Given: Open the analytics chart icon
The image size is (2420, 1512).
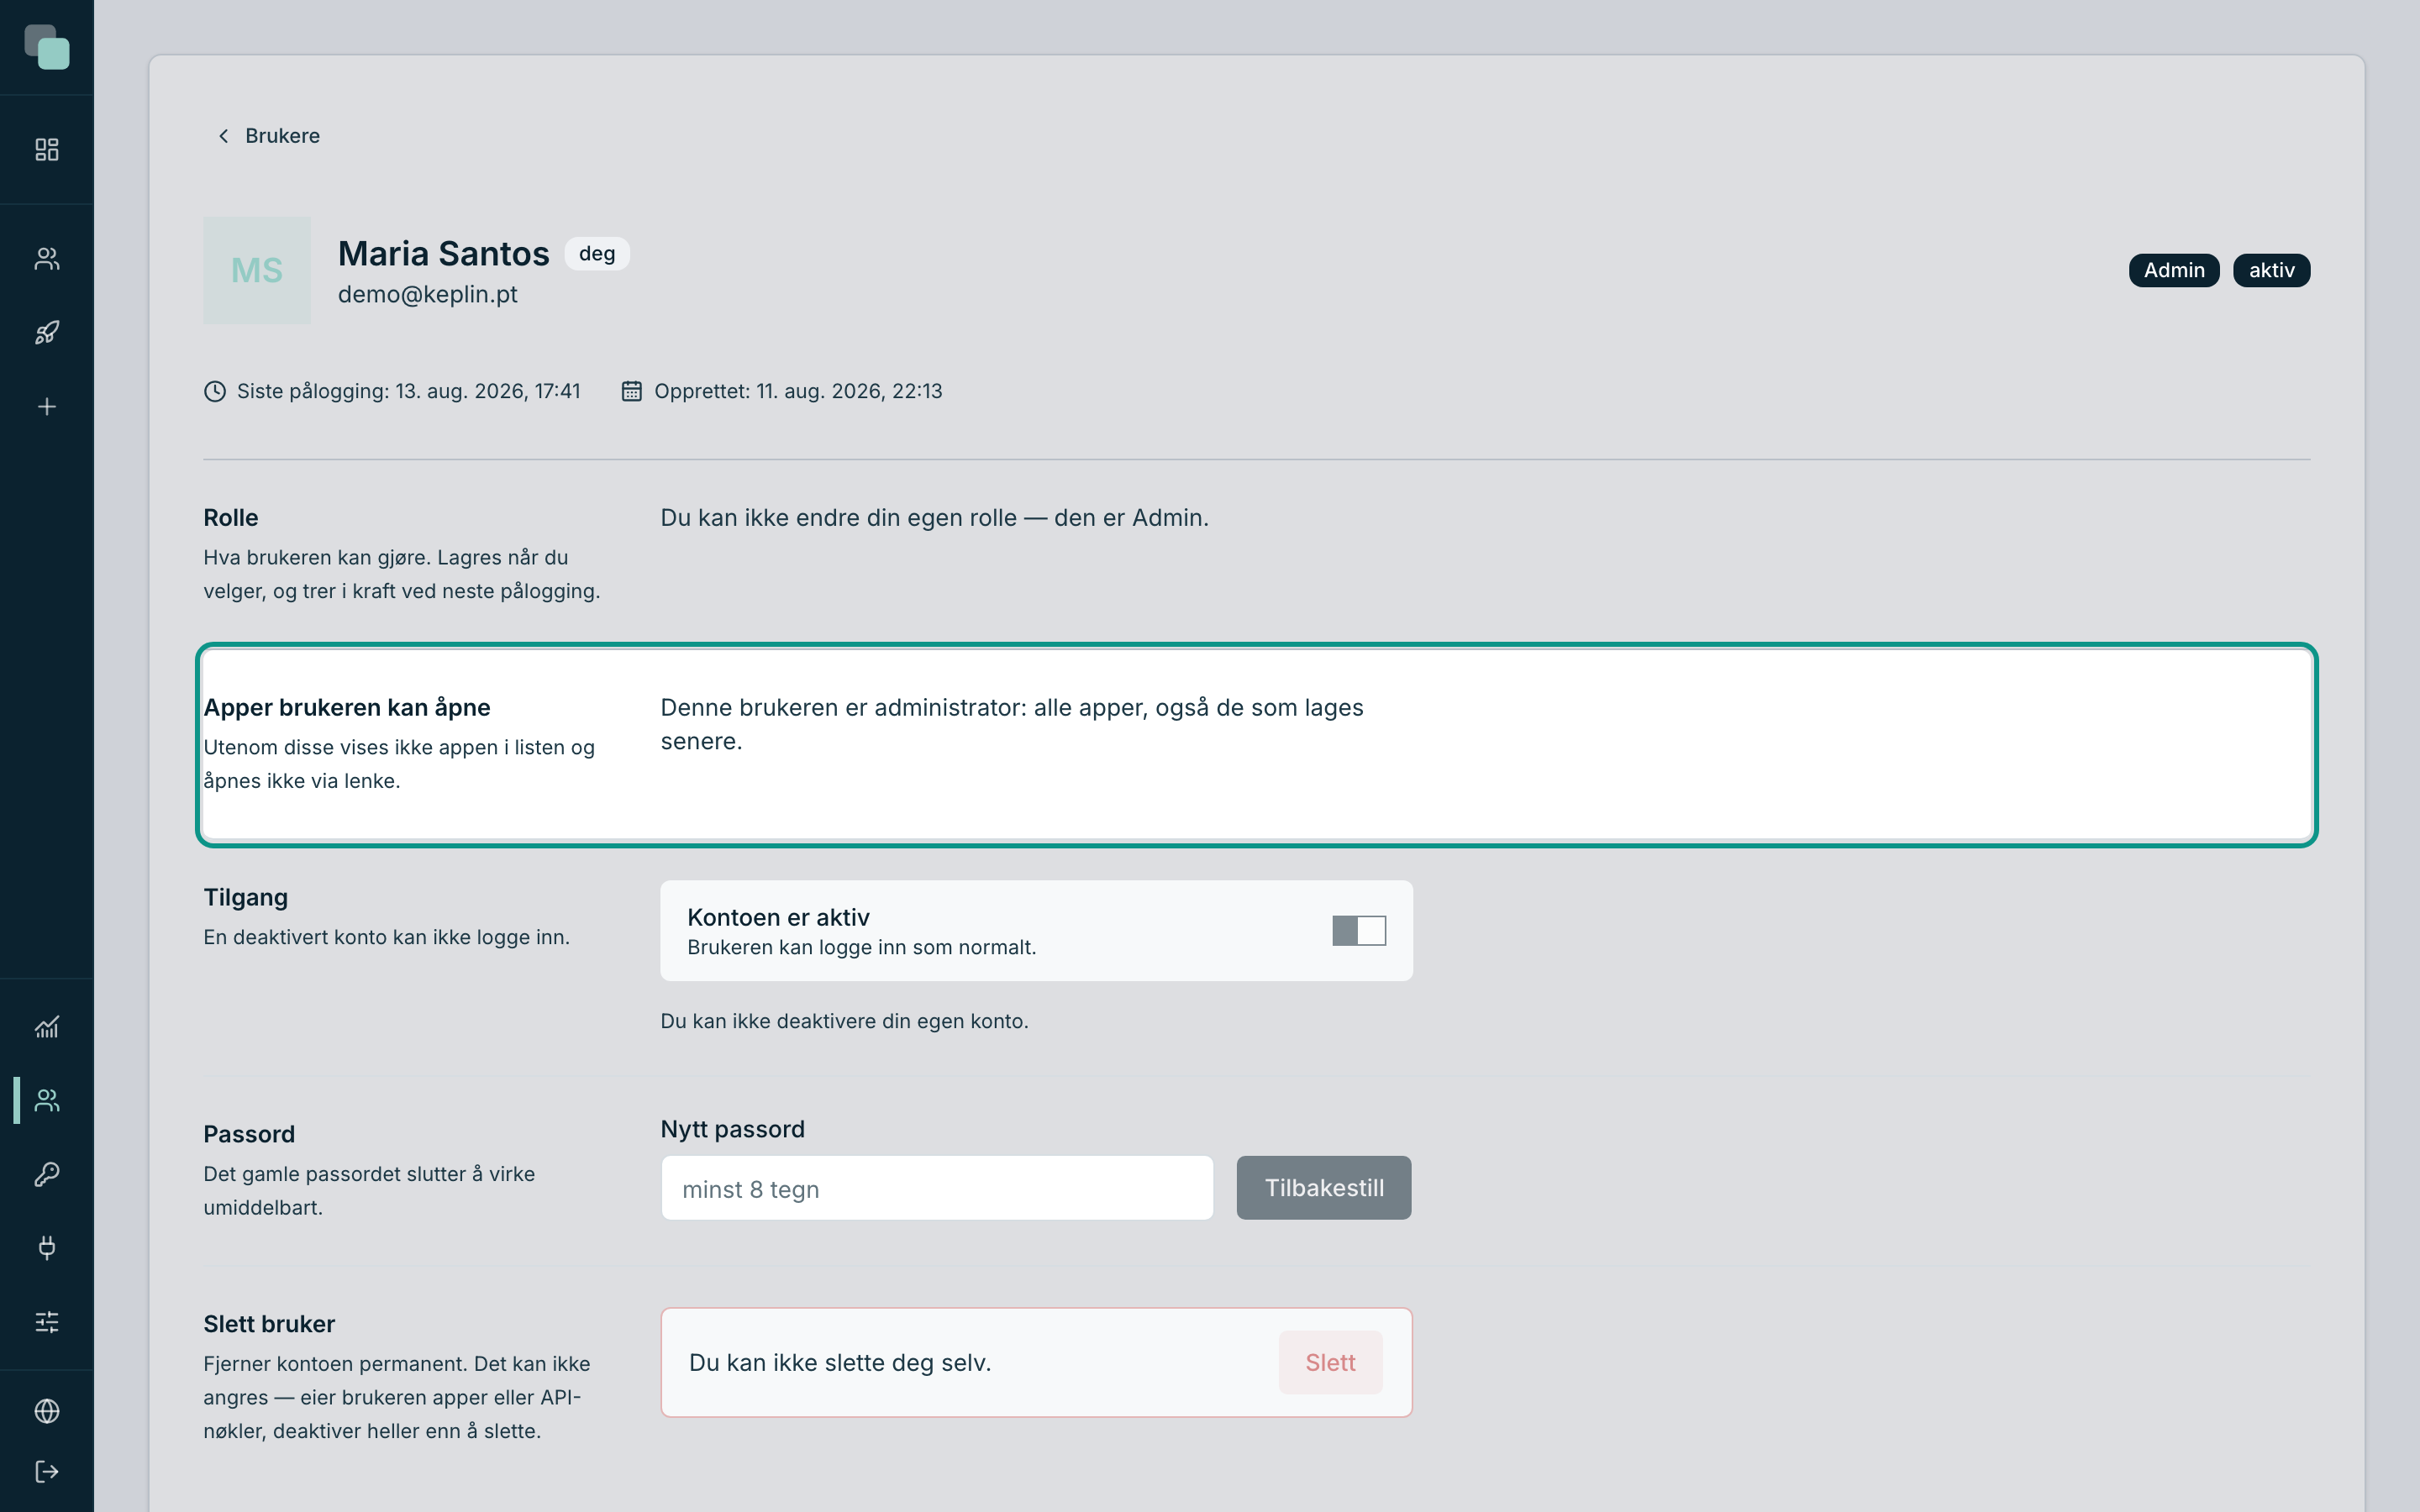Looking at the screenshot, I should coord(47,1027).
